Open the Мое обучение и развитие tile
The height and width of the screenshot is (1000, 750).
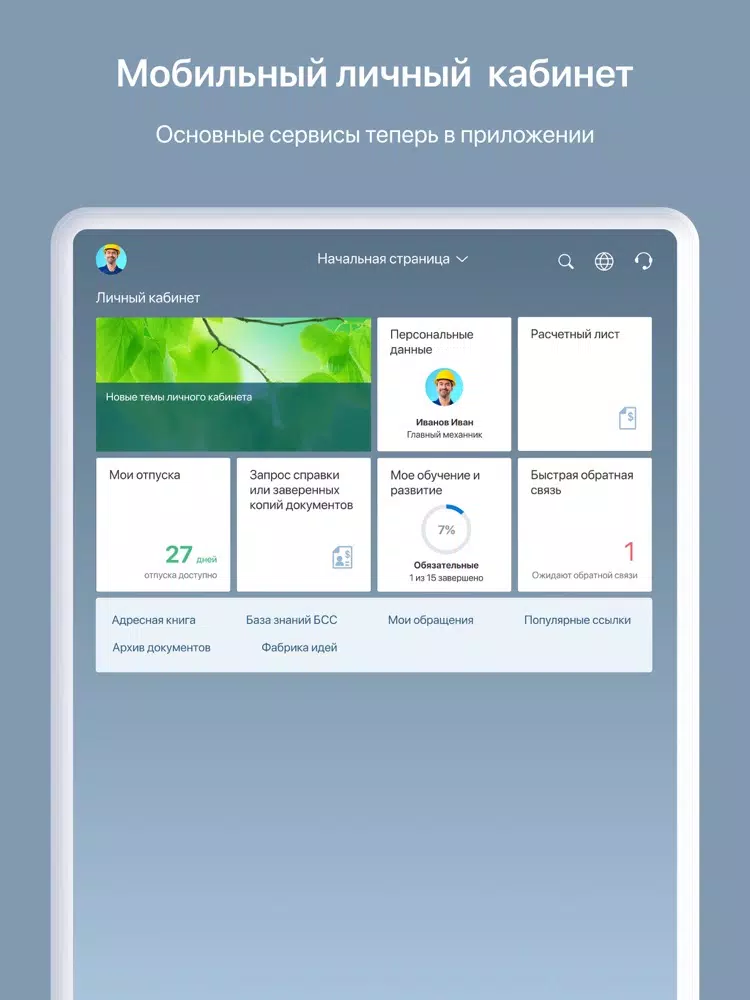444,525
